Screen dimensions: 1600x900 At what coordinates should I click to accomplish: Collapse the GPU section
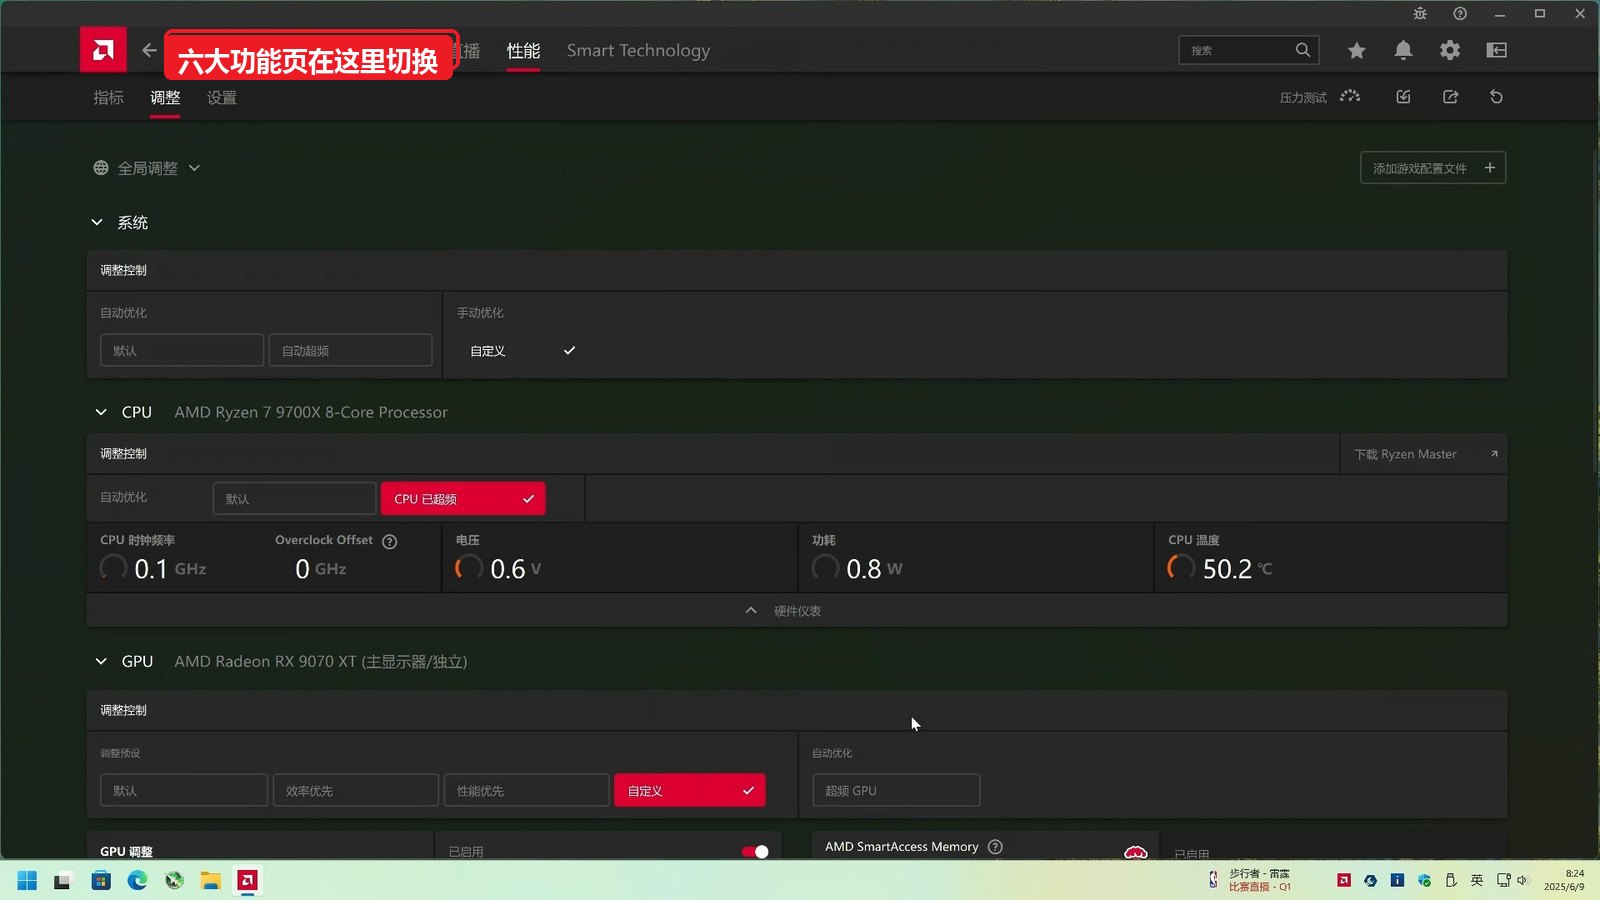click(100, 661)
